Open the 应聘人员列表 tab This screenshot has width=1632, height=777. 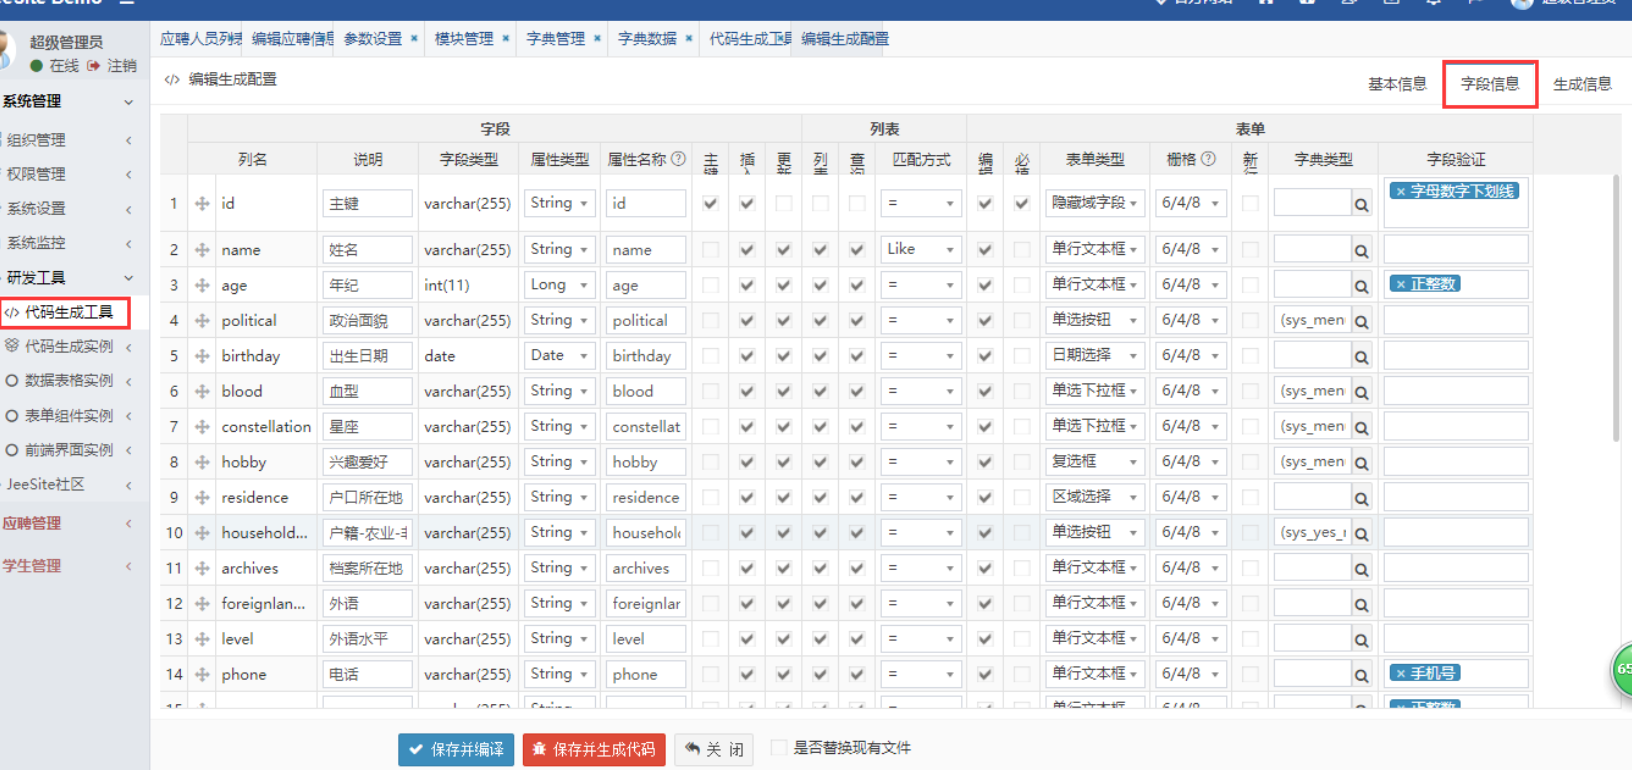tap(201, 38)
